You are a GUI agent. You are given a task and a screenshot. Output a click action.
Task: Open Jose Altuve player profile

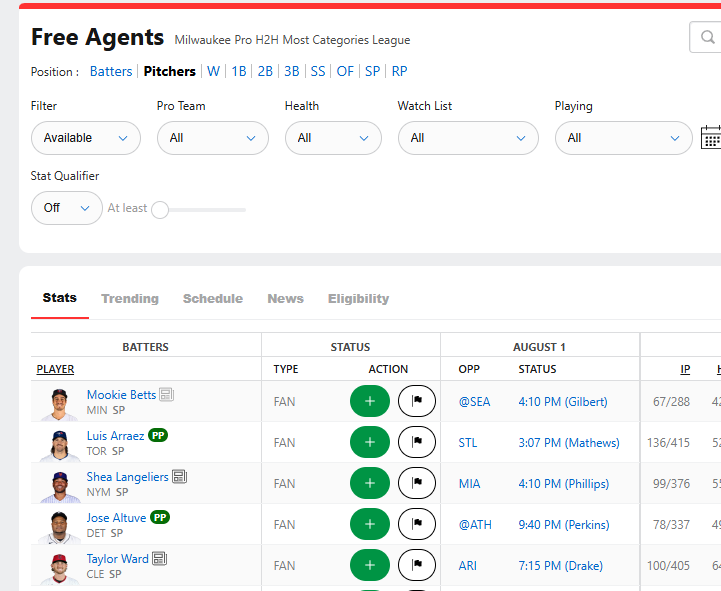116,517
